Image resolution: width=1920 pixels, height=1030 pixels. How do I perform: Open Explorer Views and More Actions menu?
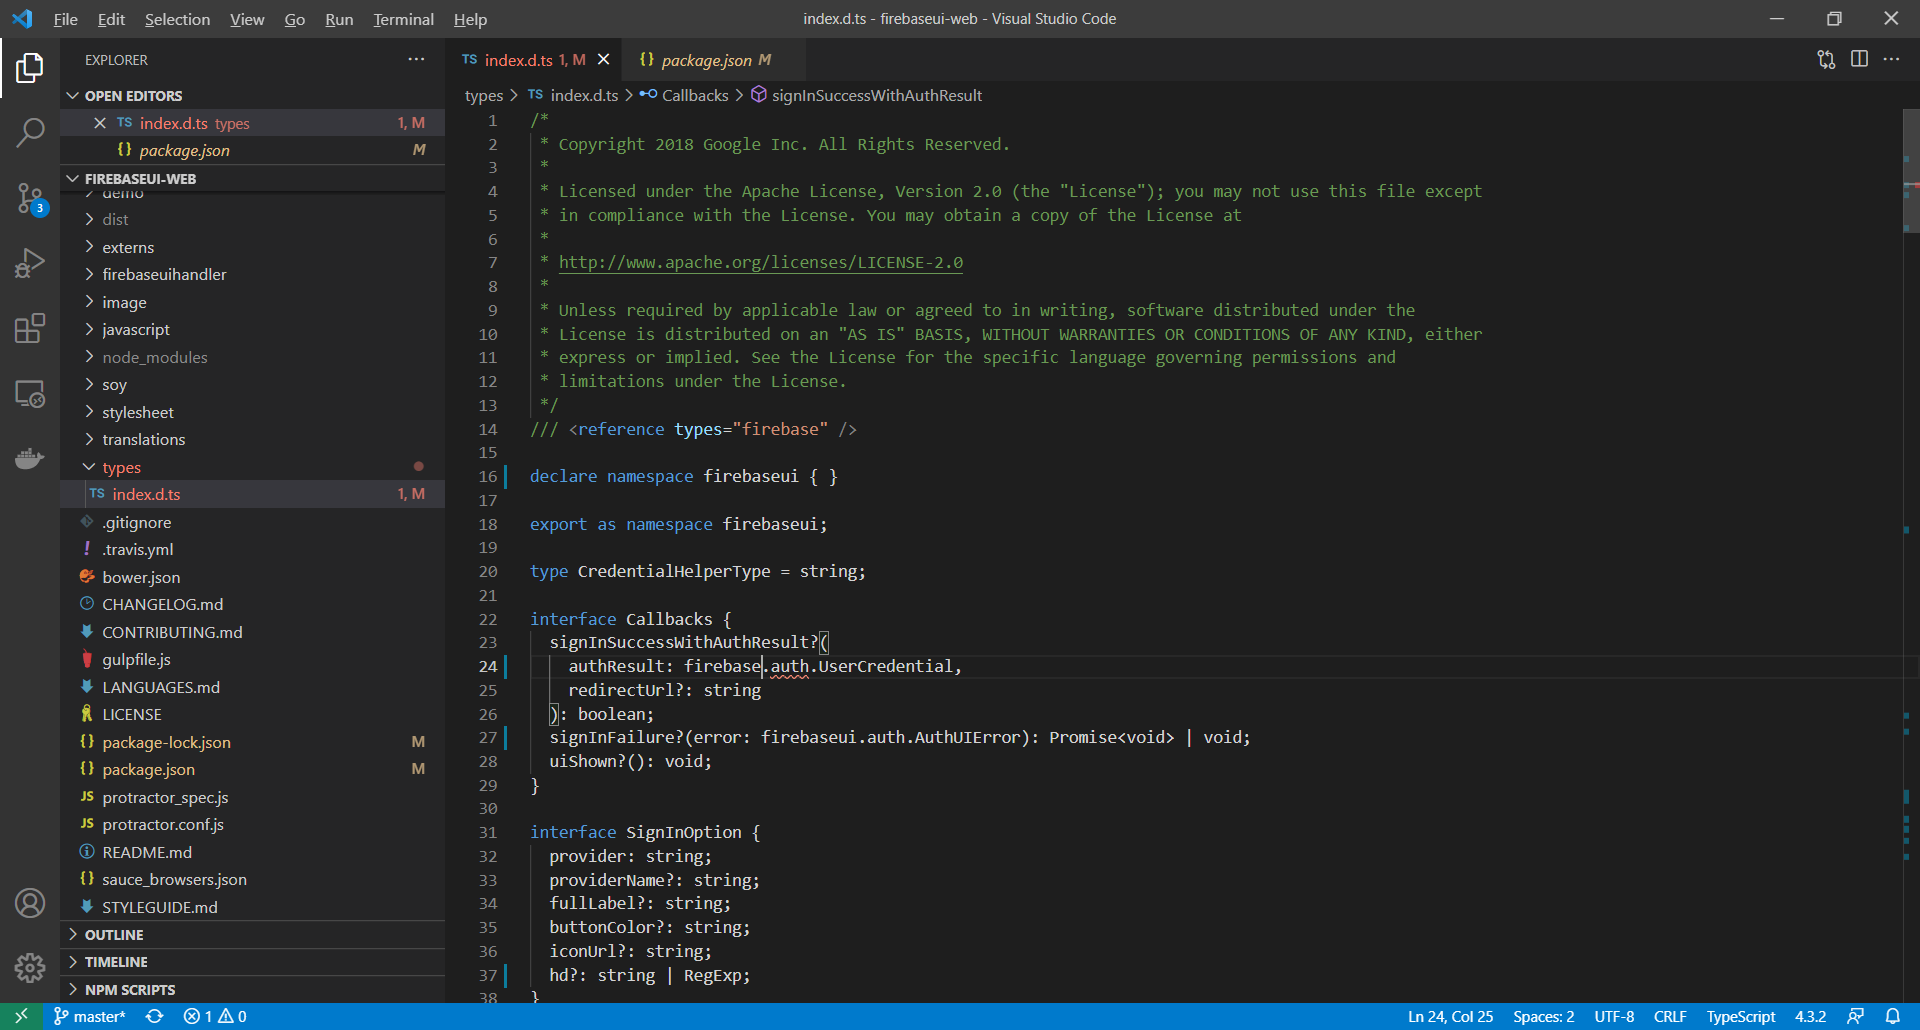416,60
